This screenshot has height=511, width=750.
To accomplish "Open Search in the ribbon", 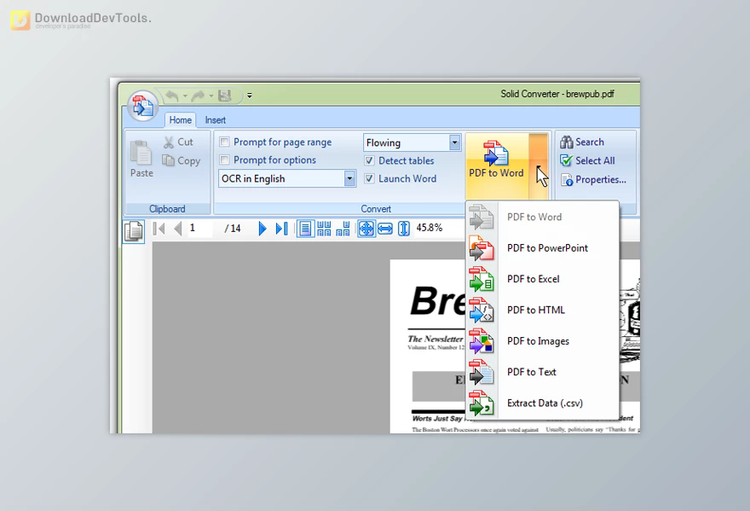I will tap(583, 142).
